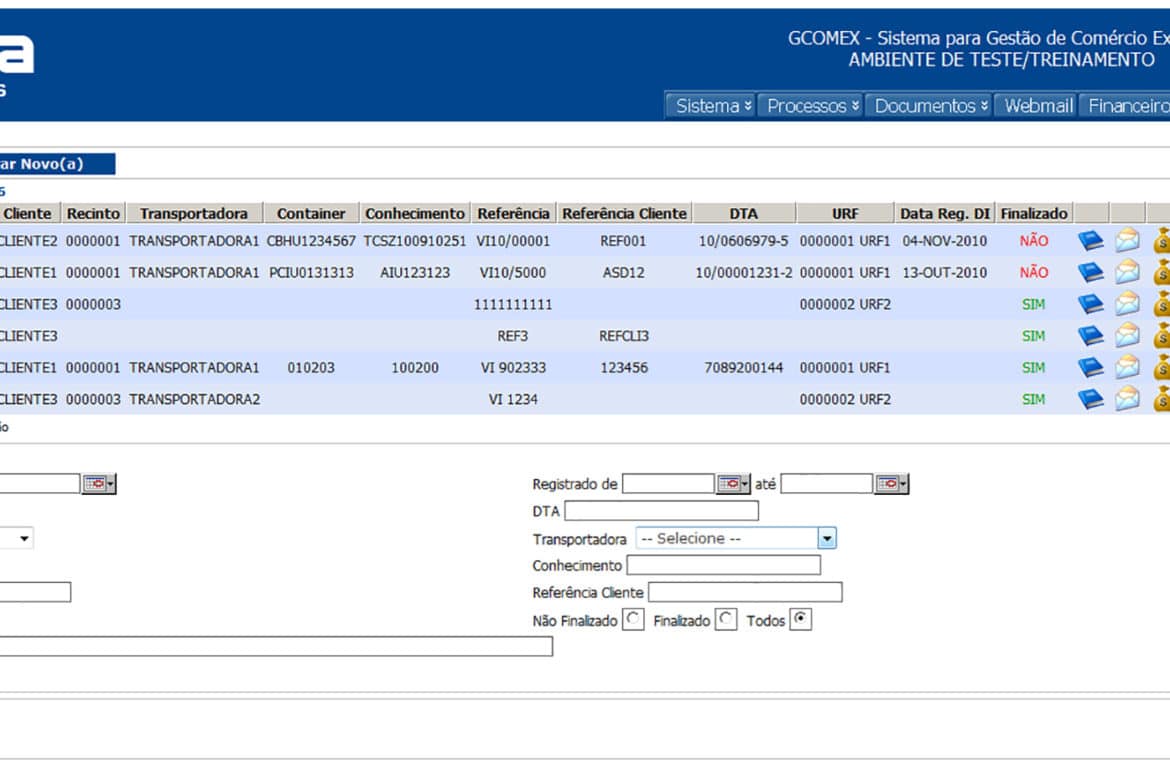The image size is (1170, 780).
Task: Click DTA value 7089200144
Action: pyautogui.click(x=744, y=368)
